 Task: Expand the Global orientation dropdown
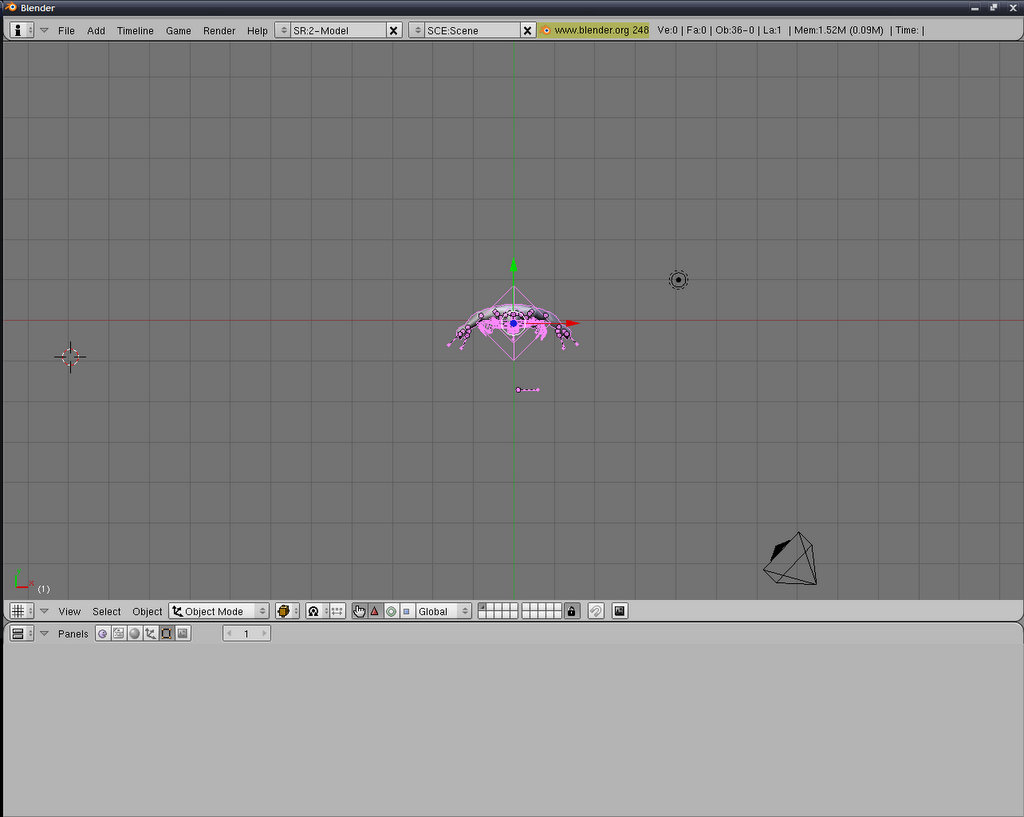pyautogui.click(x=443, y=611)
